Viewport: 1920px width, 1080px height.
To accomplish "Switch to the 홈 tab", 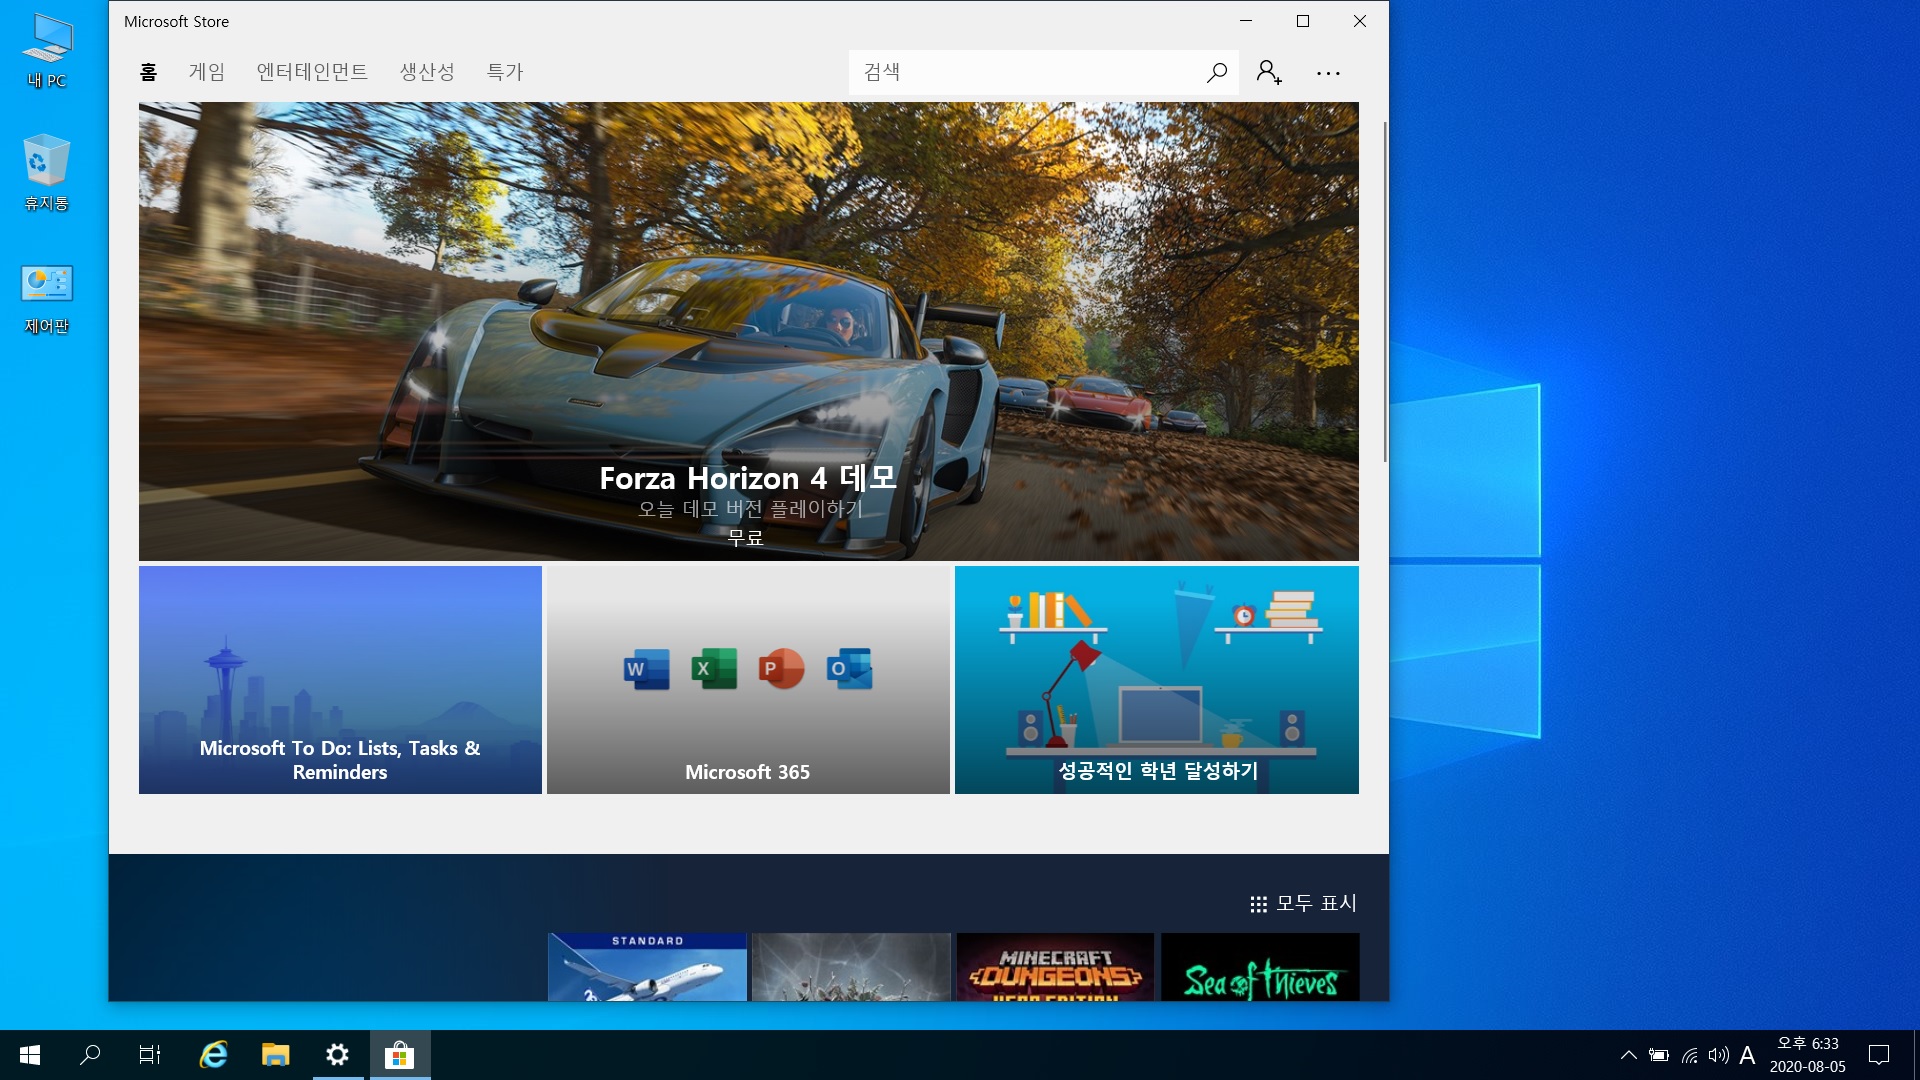I will pos(148,72).
